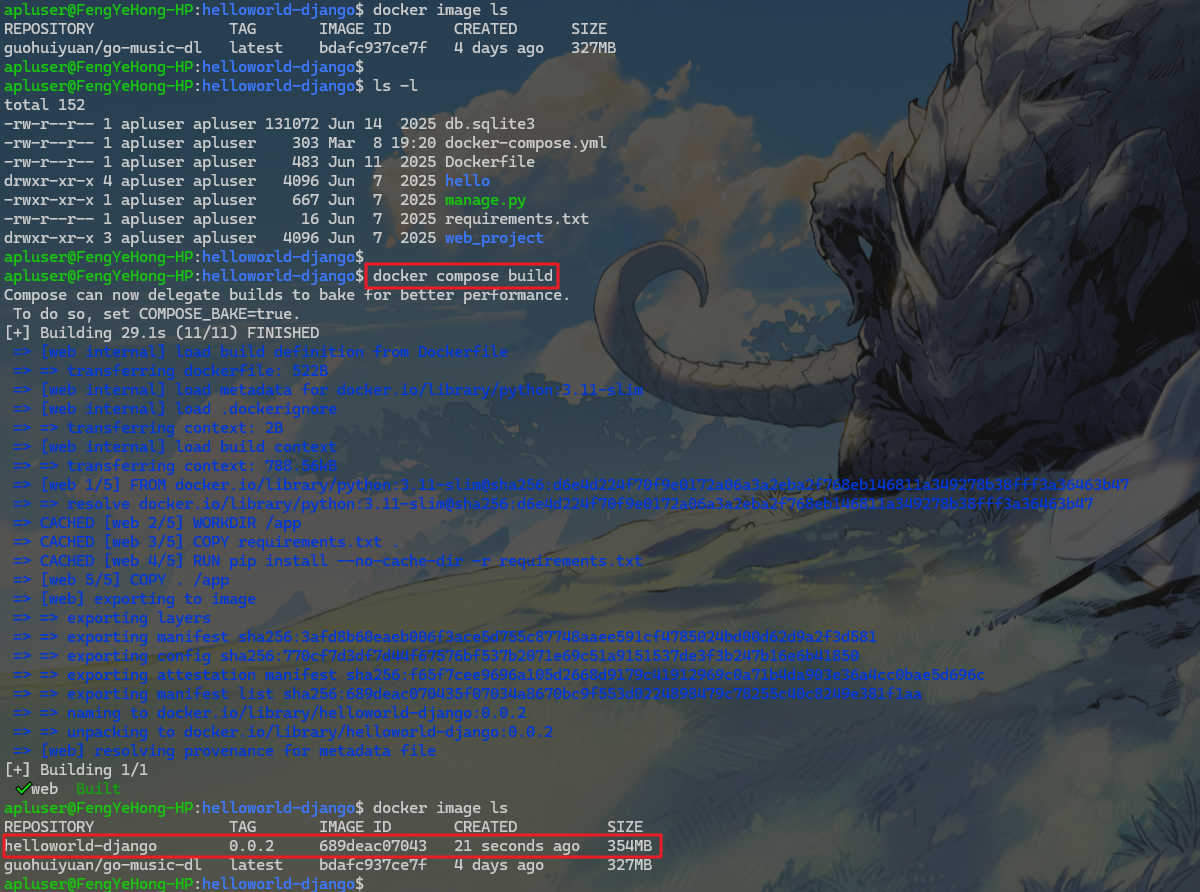Click the '21 seconds ago' created value
Viewport: 1200px width, 892px height.
(x=517, y=846)
